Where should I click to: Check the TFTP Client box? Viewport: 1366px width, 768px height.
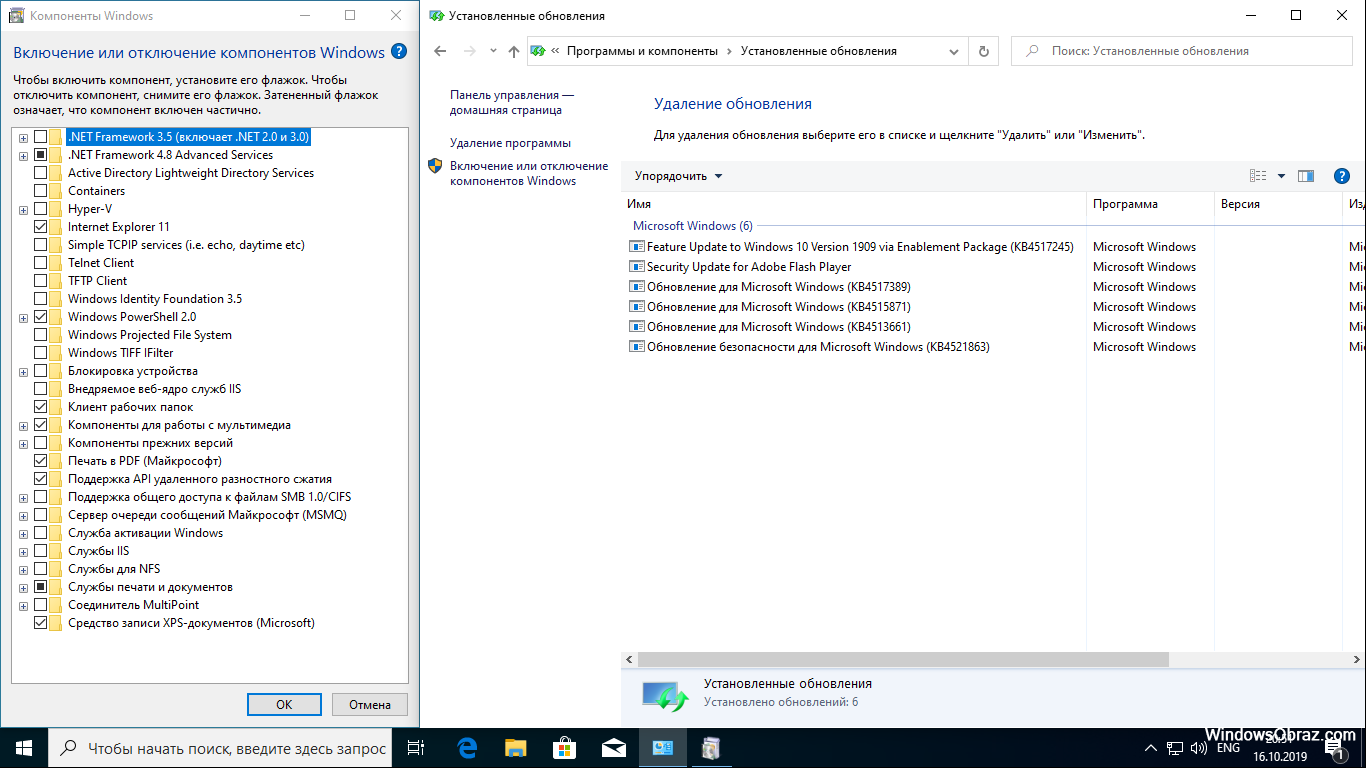click(40, 281)
